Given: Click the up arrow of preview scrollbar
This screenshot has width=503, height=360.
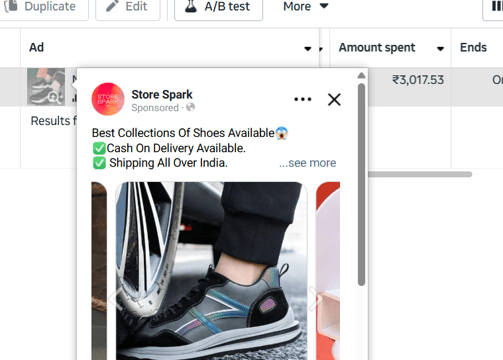Looking at the screenshot, I should click(x=361, y=76).
